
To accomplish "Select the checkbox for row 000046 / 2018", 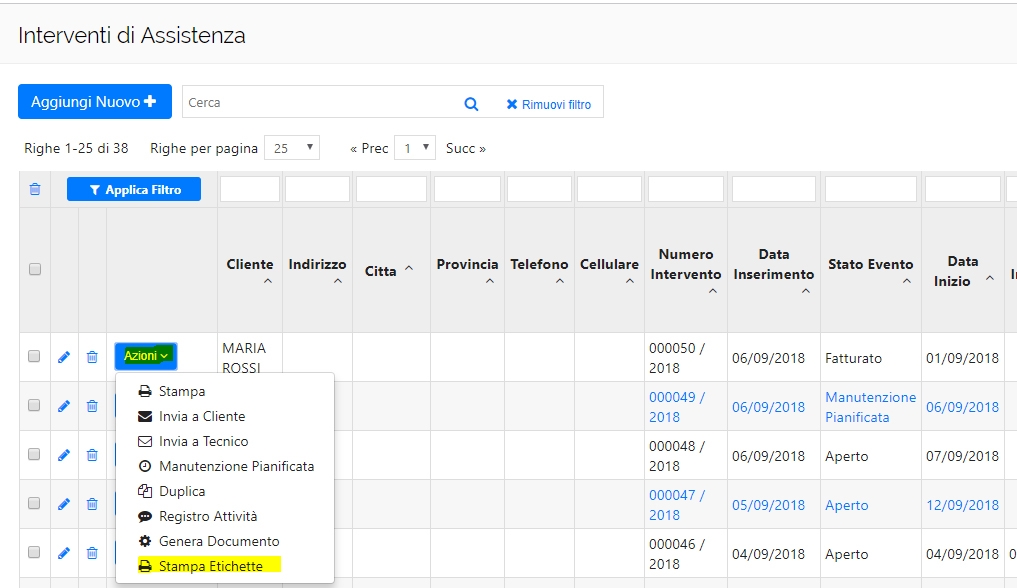I will tap(34, 552).
